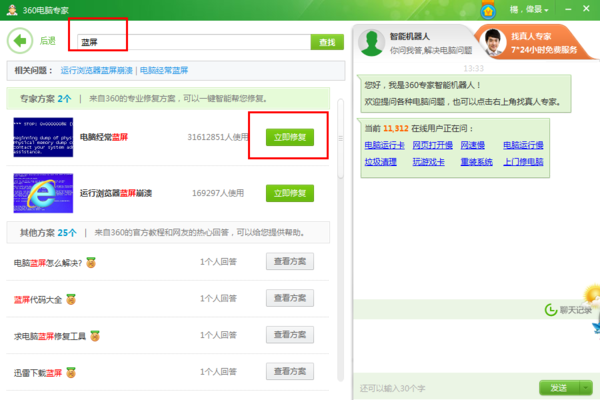This screenshot has height=400, width=600.
Task: Click the 重装系统 quick link
Action: tap(476, 162)
